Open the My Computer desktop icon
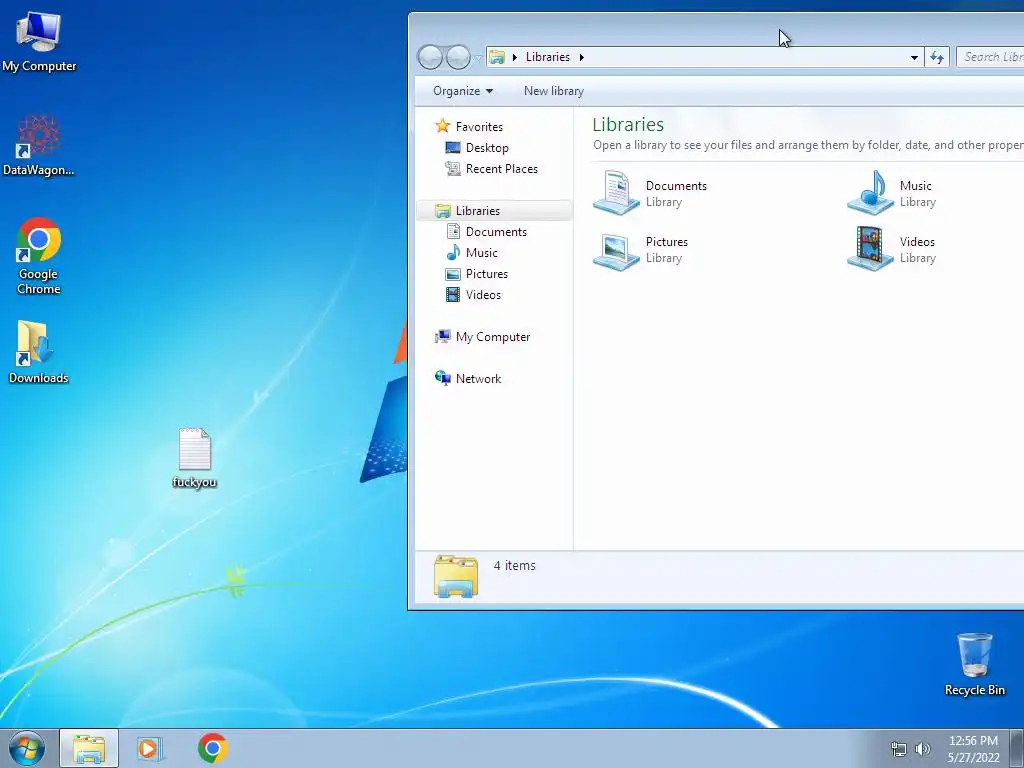 (39, 40)
